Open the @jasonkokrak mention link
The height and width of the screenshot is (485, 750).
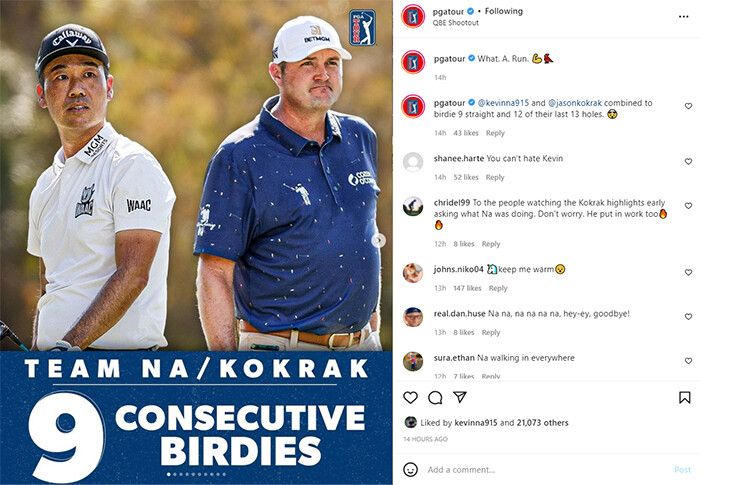point(575,103)
